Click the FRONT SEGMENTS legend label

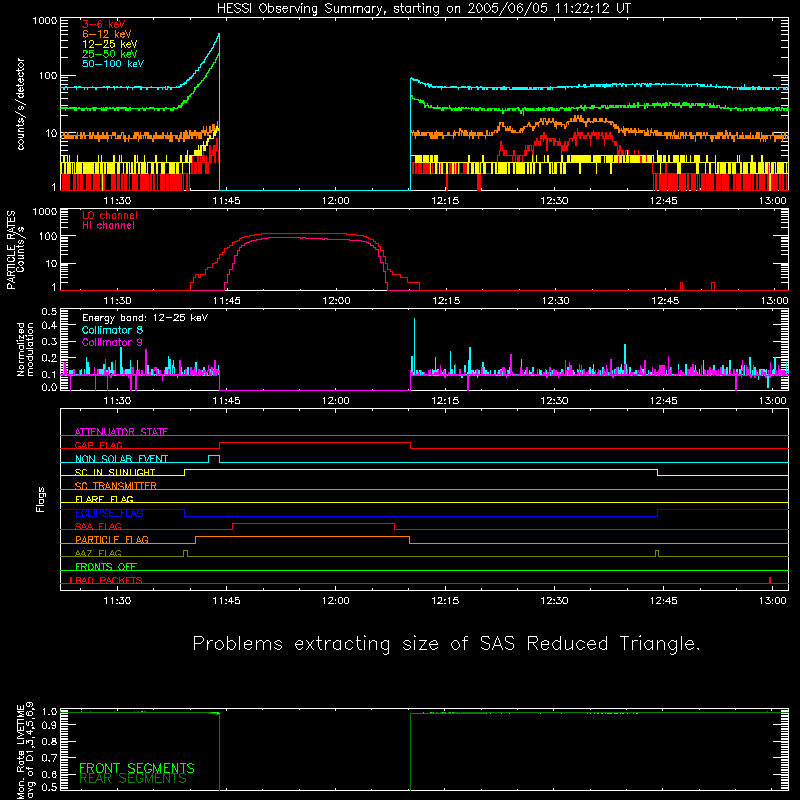137,768
